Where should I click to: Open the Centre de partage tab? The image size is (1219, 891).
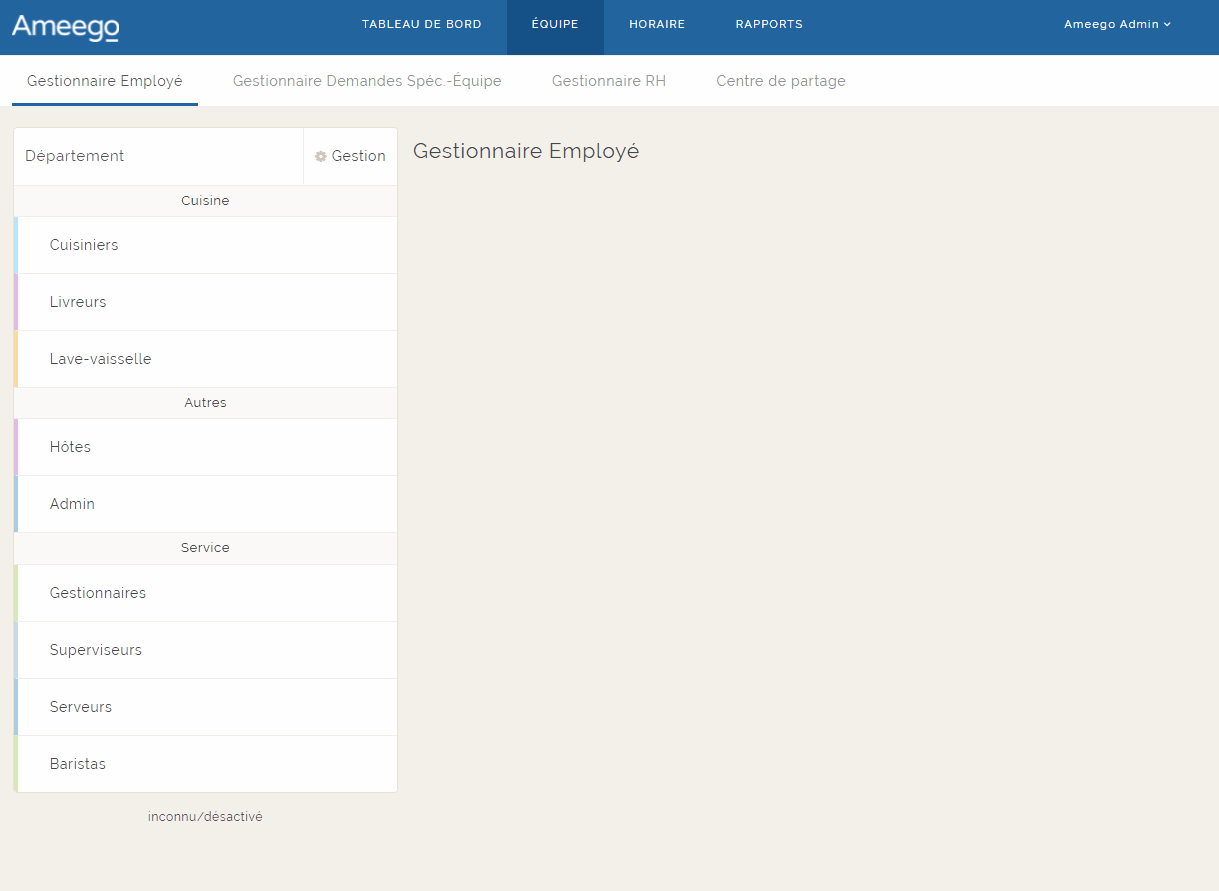click(x=780, y=81)
